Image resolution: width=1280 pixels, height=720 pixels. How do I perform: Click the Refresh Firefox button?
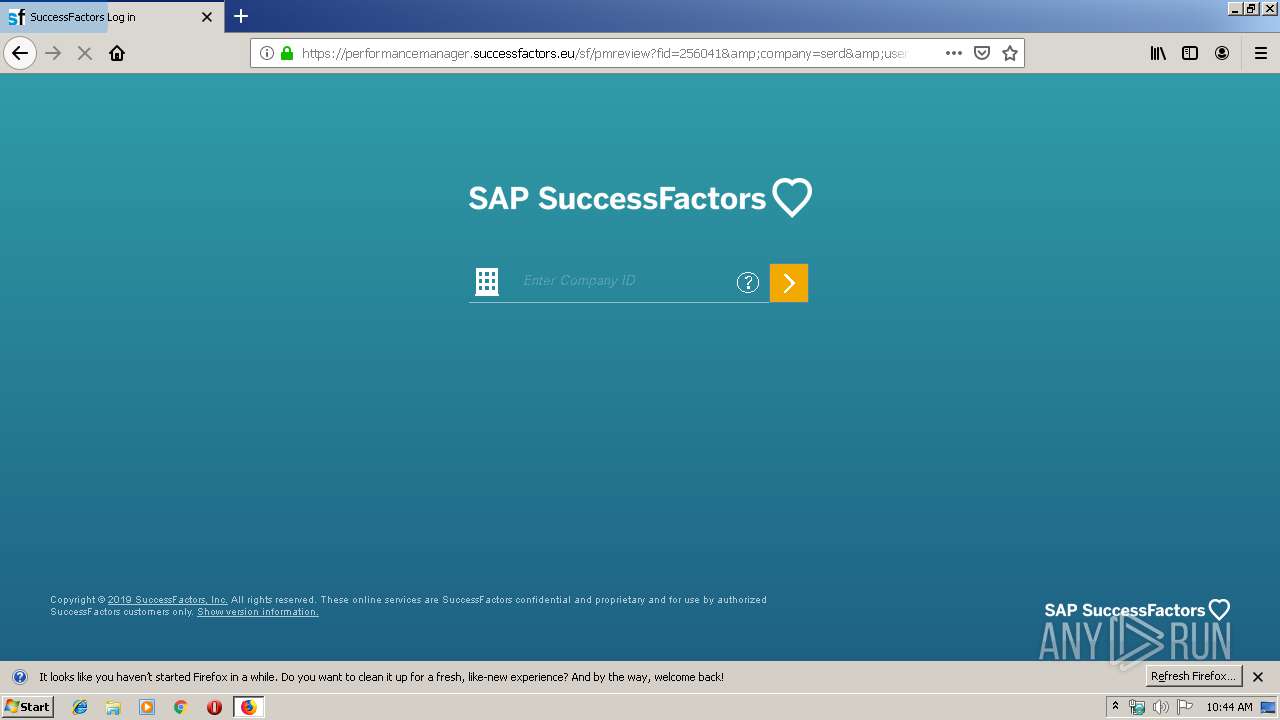pos(1194,676)
